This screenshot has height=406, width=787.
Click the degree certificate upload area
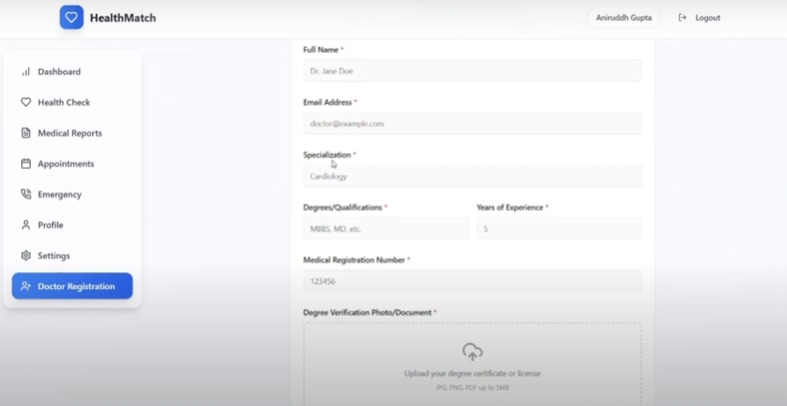[x=472, y=364]
